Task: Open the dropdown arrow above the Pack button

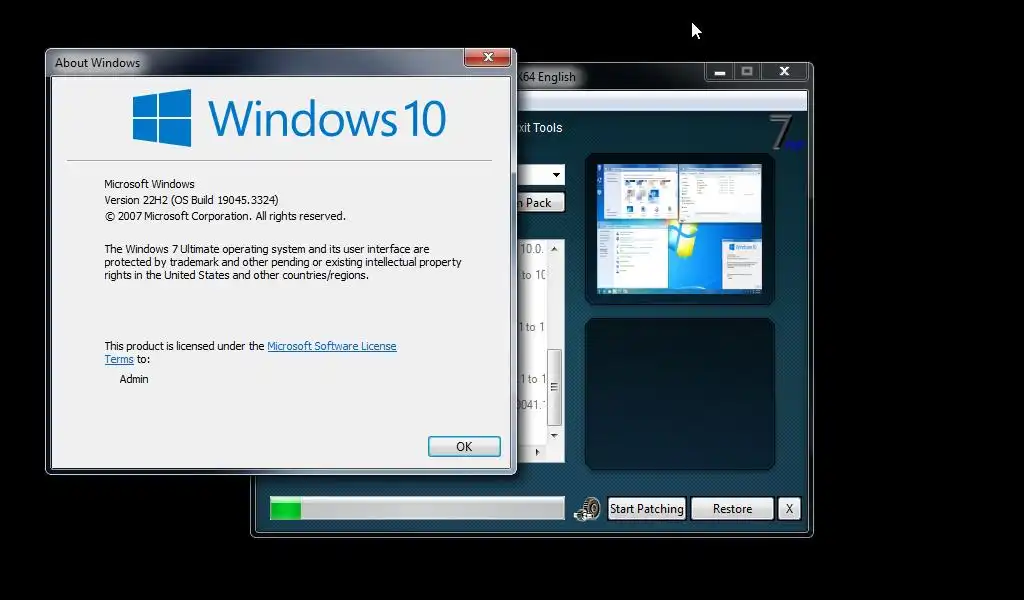Action: [556, 175]
